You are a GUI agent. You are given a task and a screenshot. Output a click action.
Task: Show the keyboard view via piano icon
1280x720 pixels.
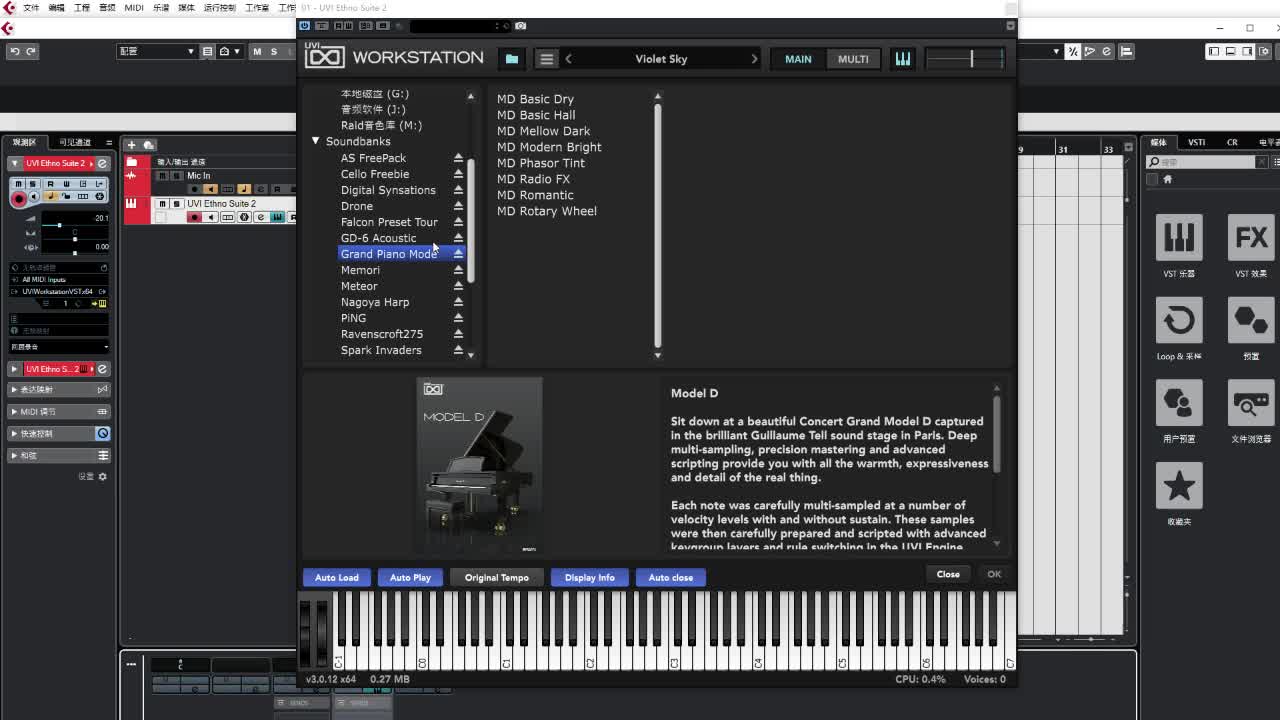903,59
